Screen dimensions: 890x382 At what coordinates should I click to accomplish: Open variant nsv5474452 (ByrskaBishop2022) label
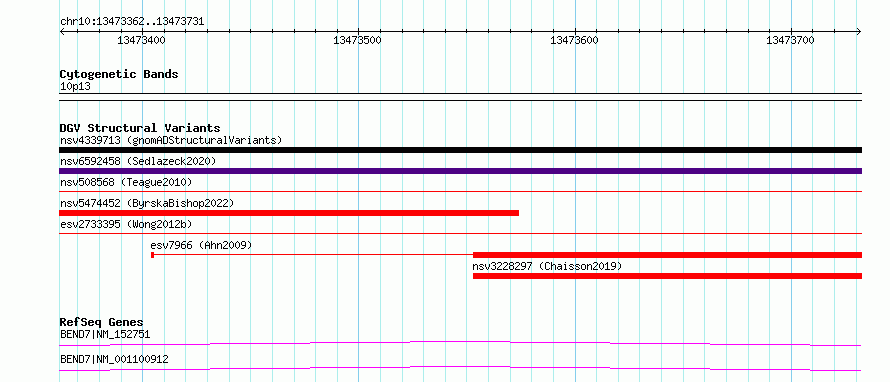146,203
